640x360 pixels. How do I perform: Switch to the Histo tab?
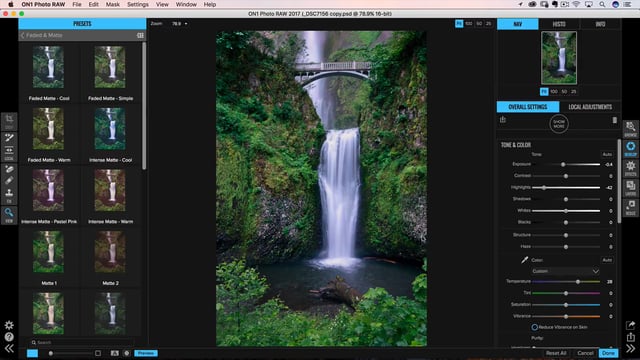[559, 24]
